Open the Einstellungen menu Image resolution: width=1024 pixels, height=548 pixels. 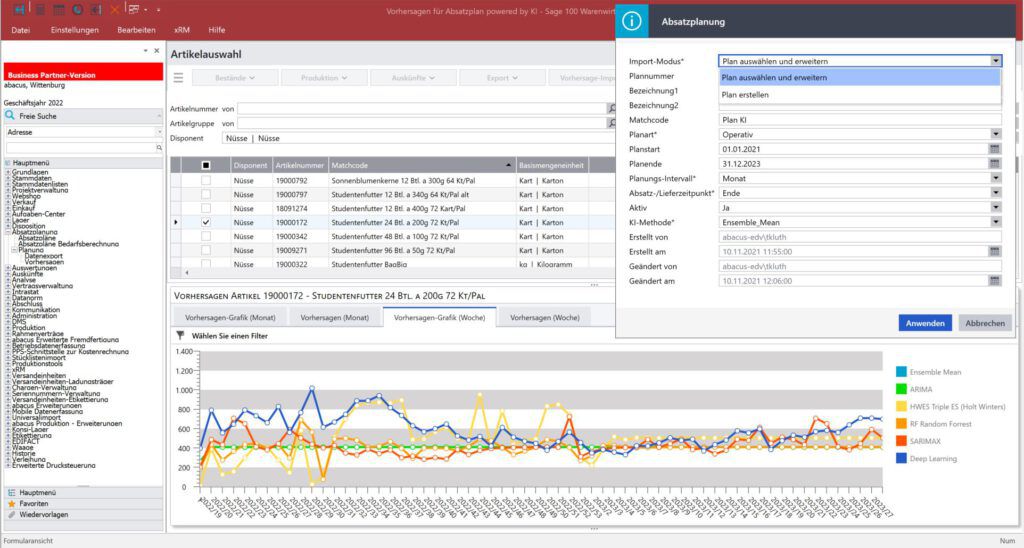tap(75, 30)
